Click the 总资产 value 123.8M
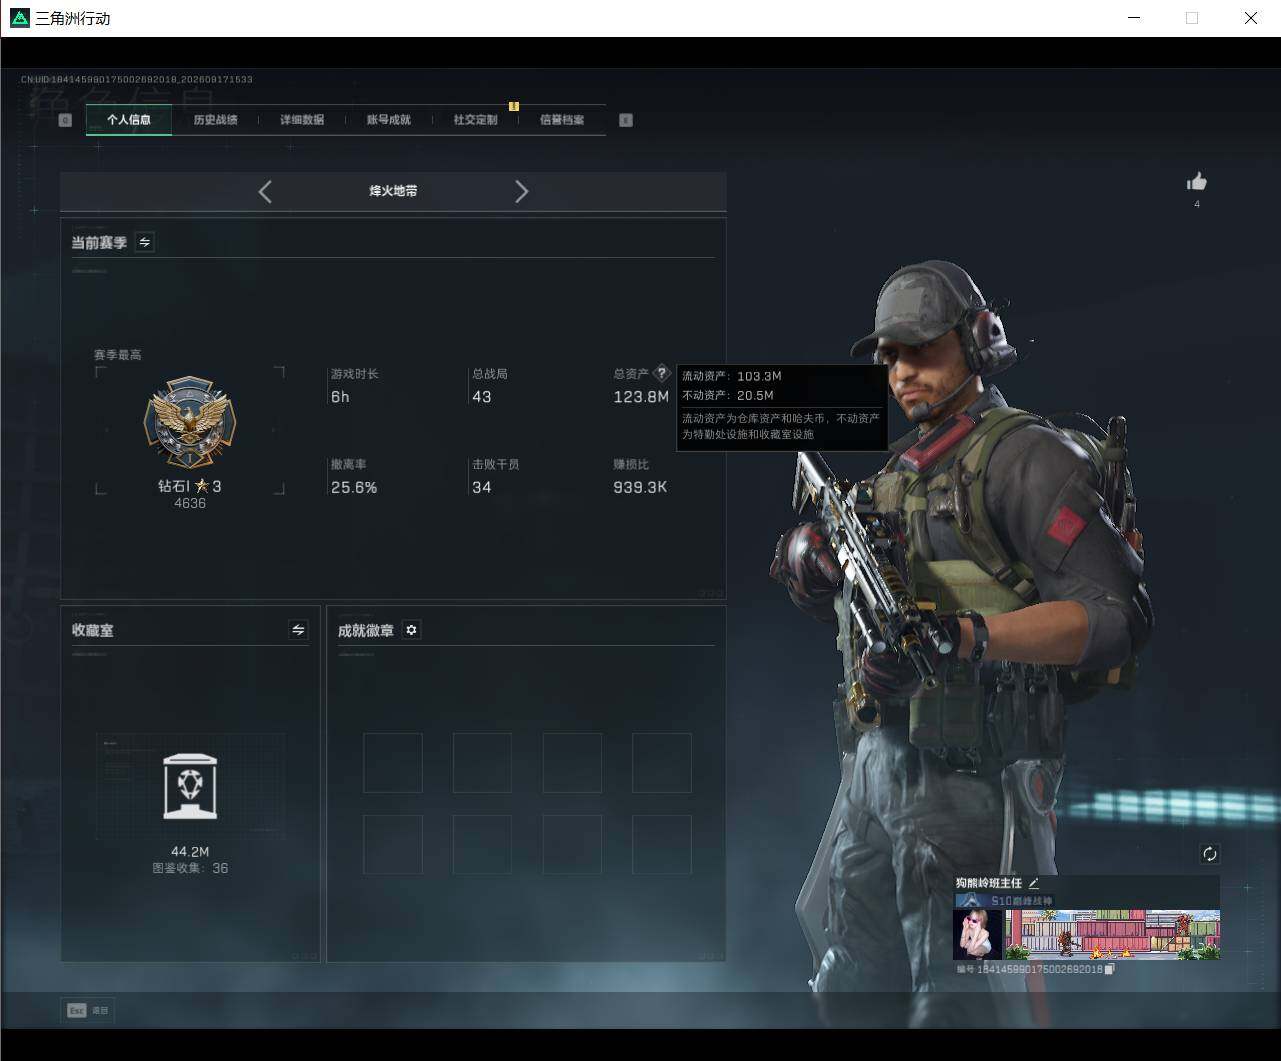 click(641, 397)
